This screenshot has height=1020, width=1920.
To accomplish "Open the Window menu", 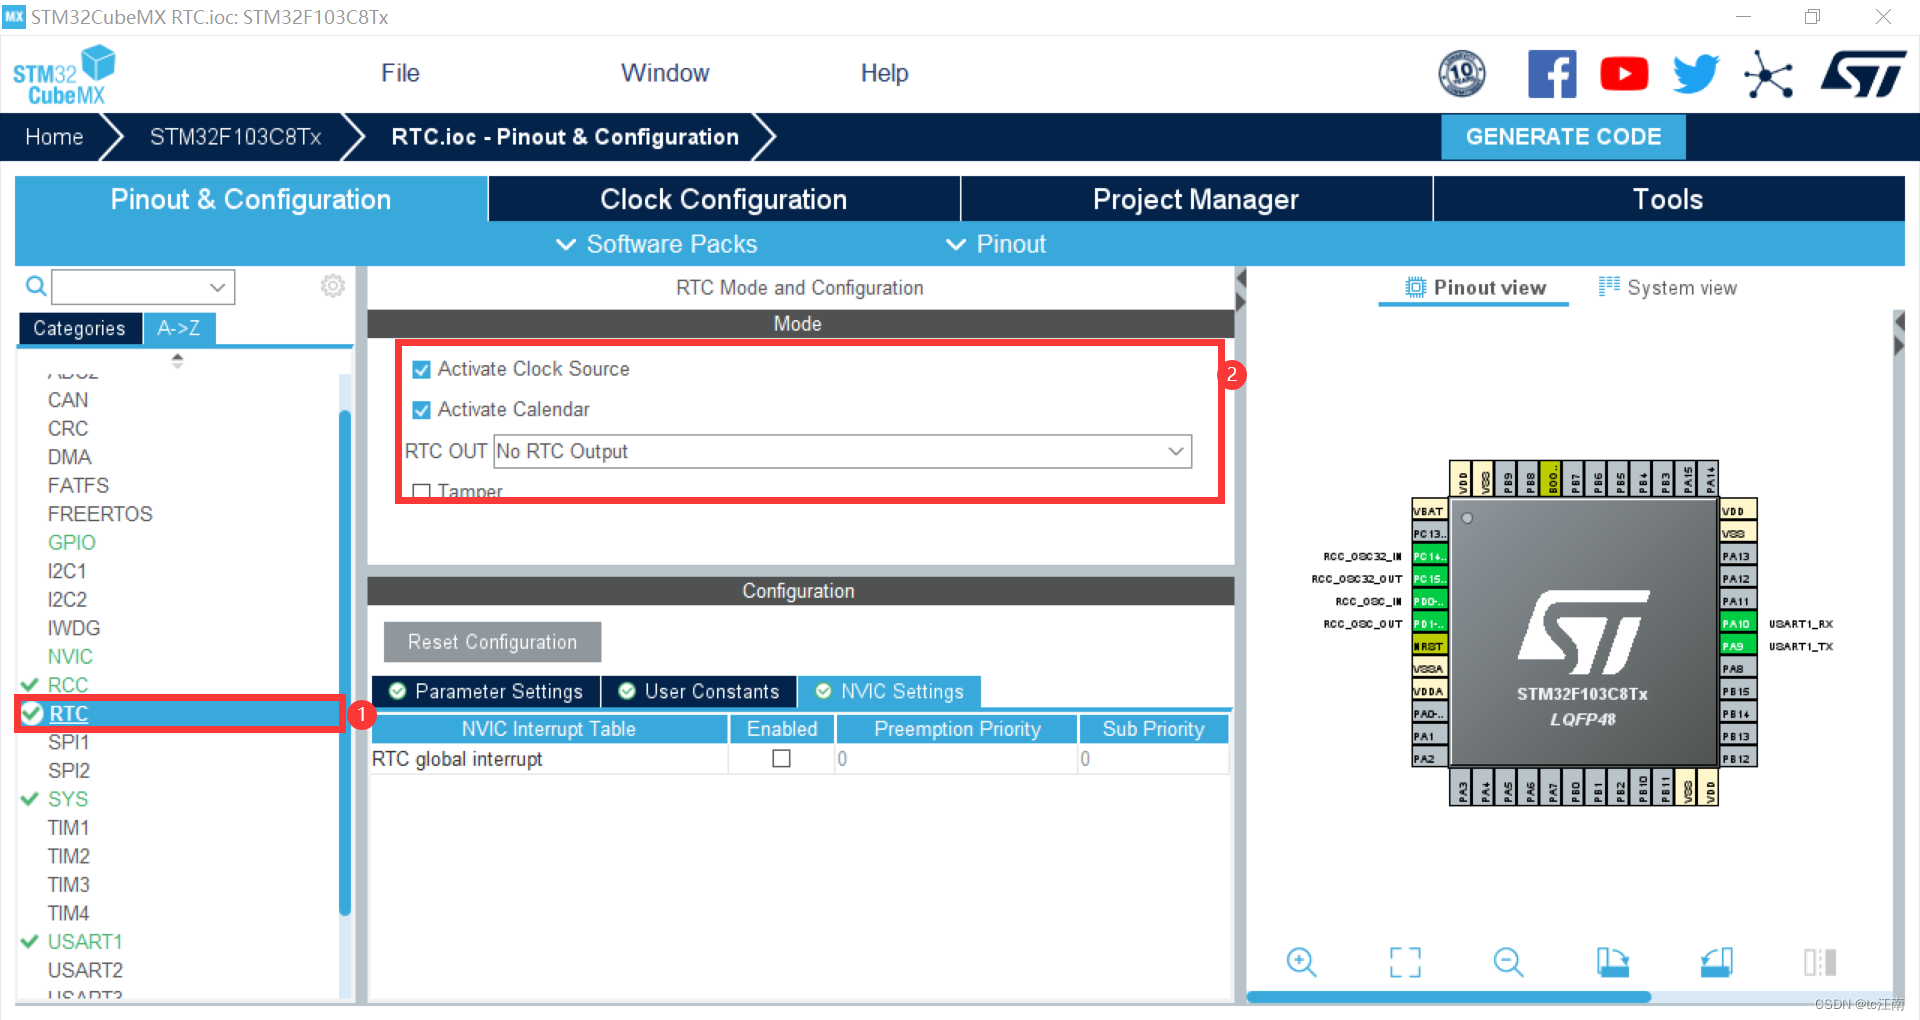I will pos(665,73).
